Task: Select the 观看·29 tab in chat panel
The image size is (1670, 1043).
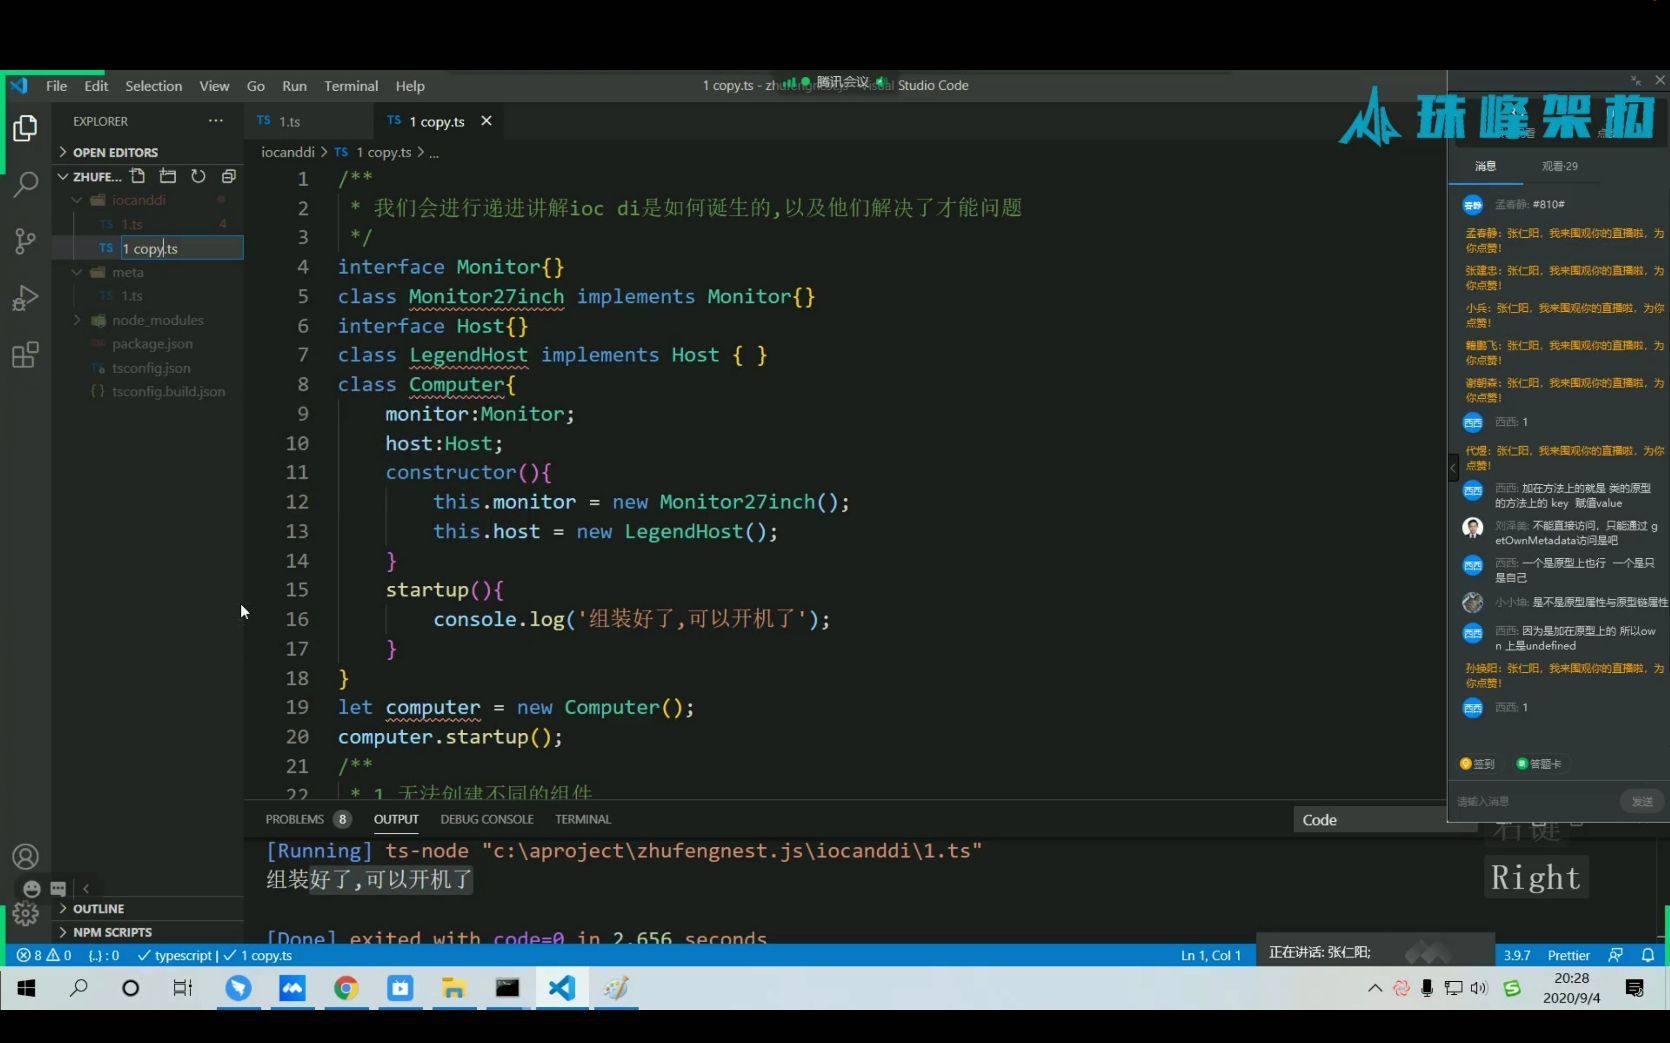Action: (1559, 166)
